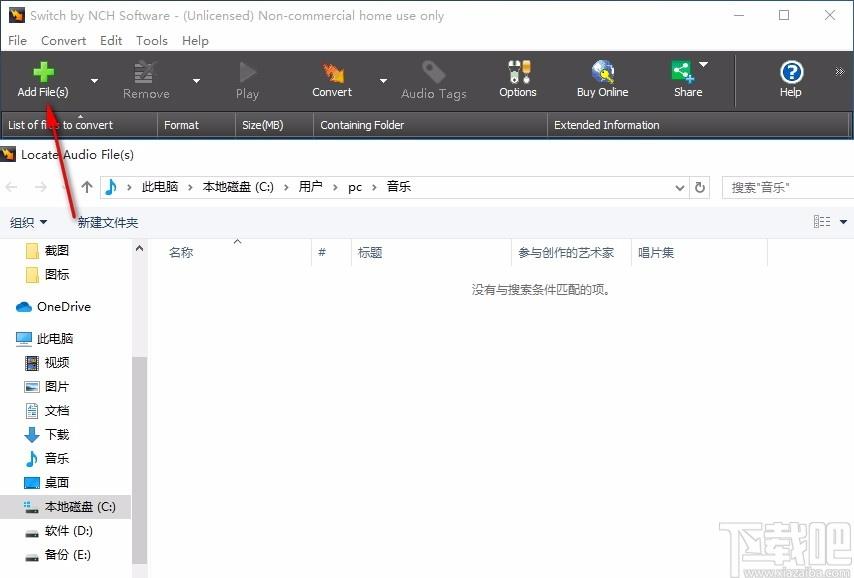Screen dimensions: 854x578
Task: Expand the view options dropdown arrow
Action: coord(843,222)
